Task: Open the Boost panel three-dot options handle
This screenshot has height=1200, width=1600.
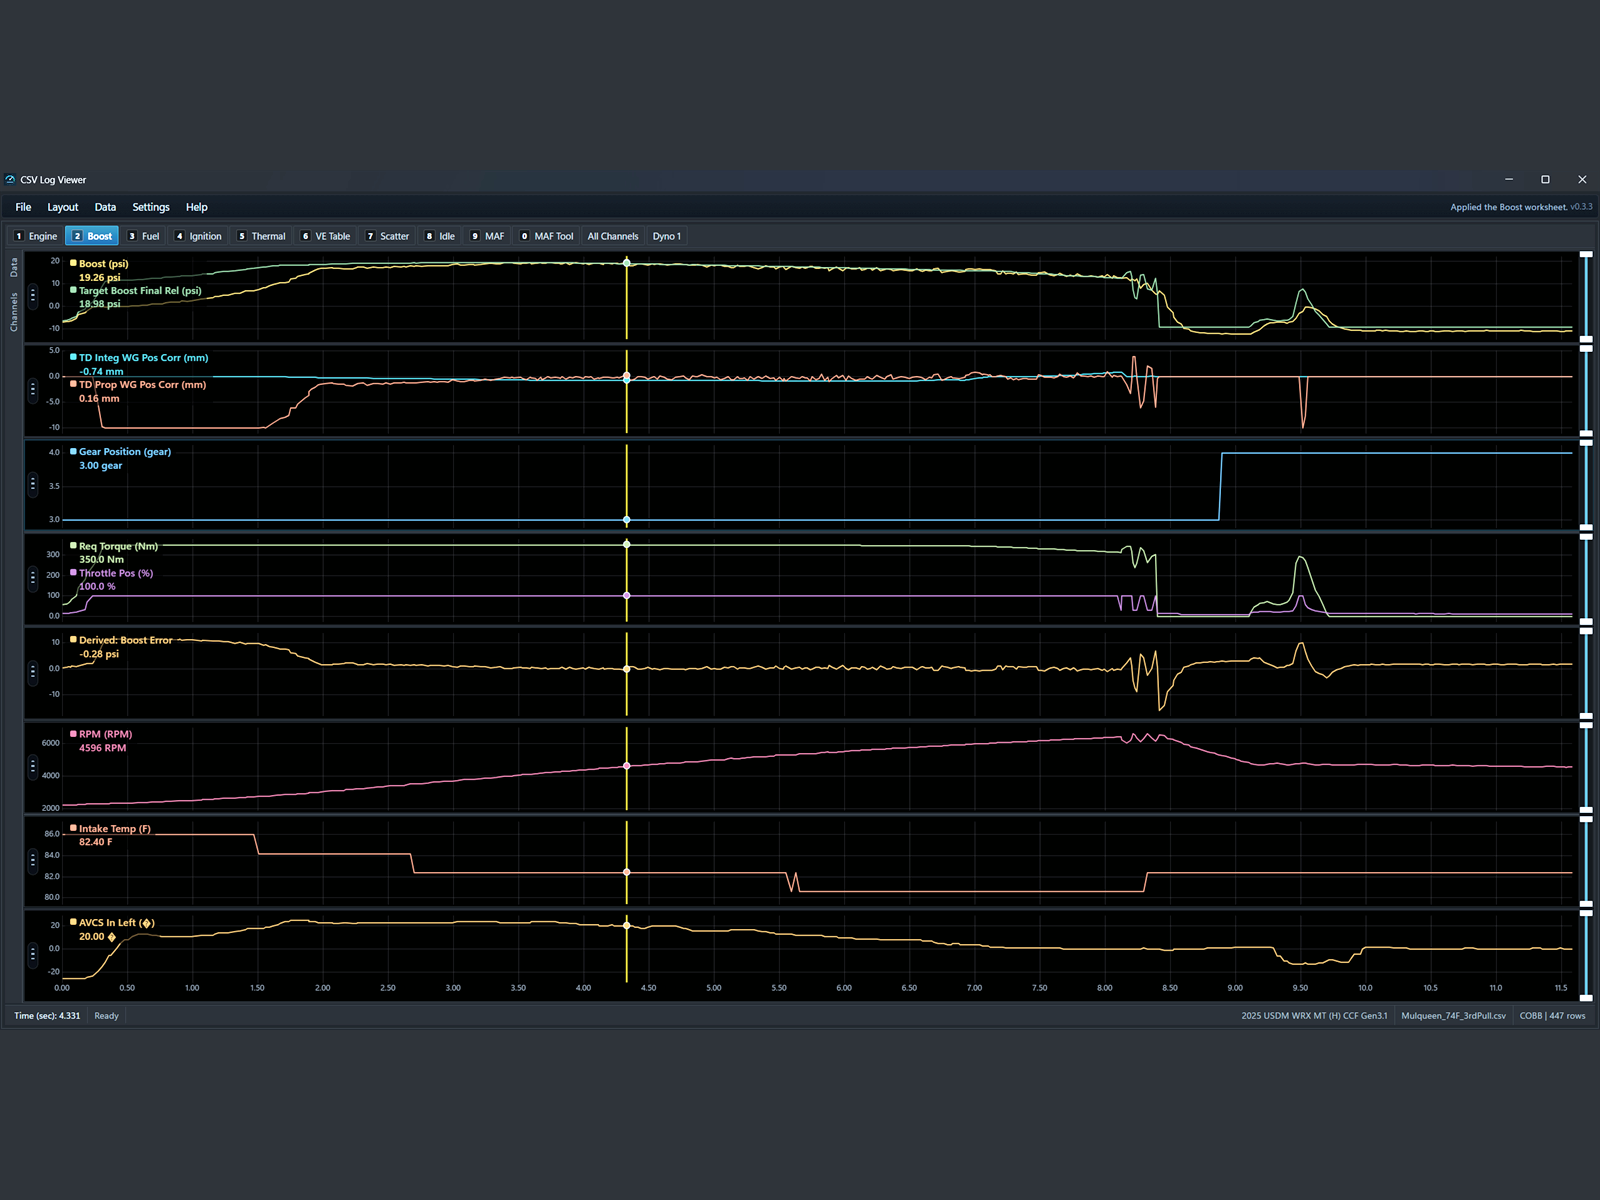Action: tap(33, 296)
